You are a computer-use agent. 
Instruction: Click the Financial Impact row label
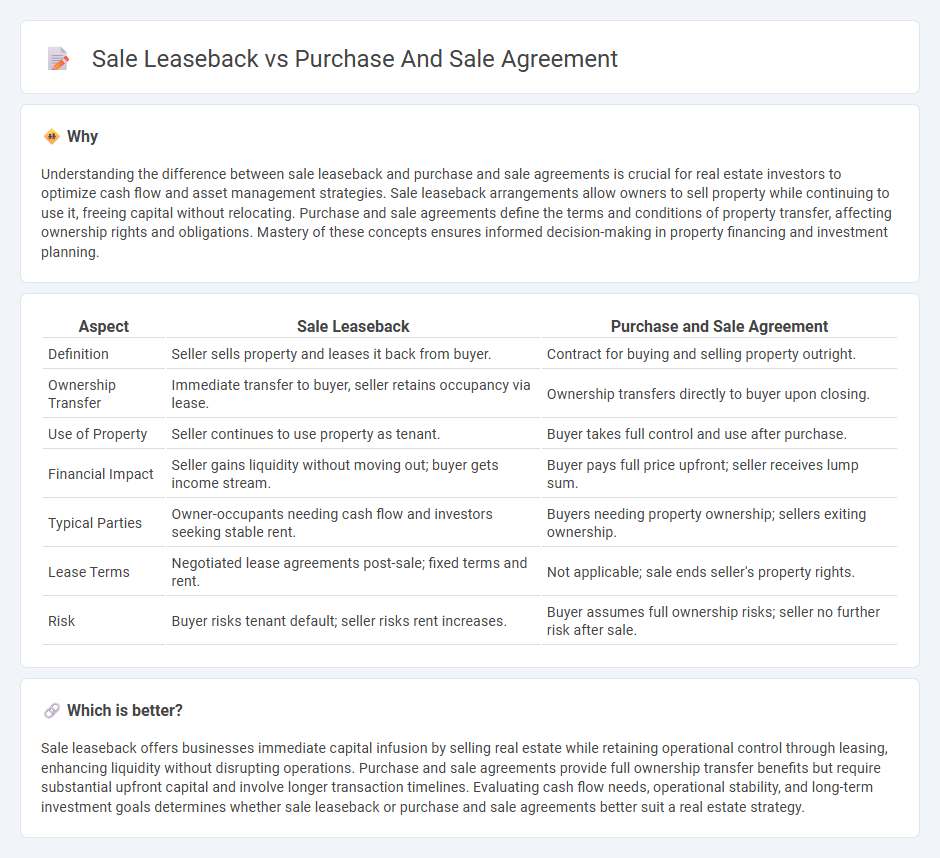[x=101, y=474]
